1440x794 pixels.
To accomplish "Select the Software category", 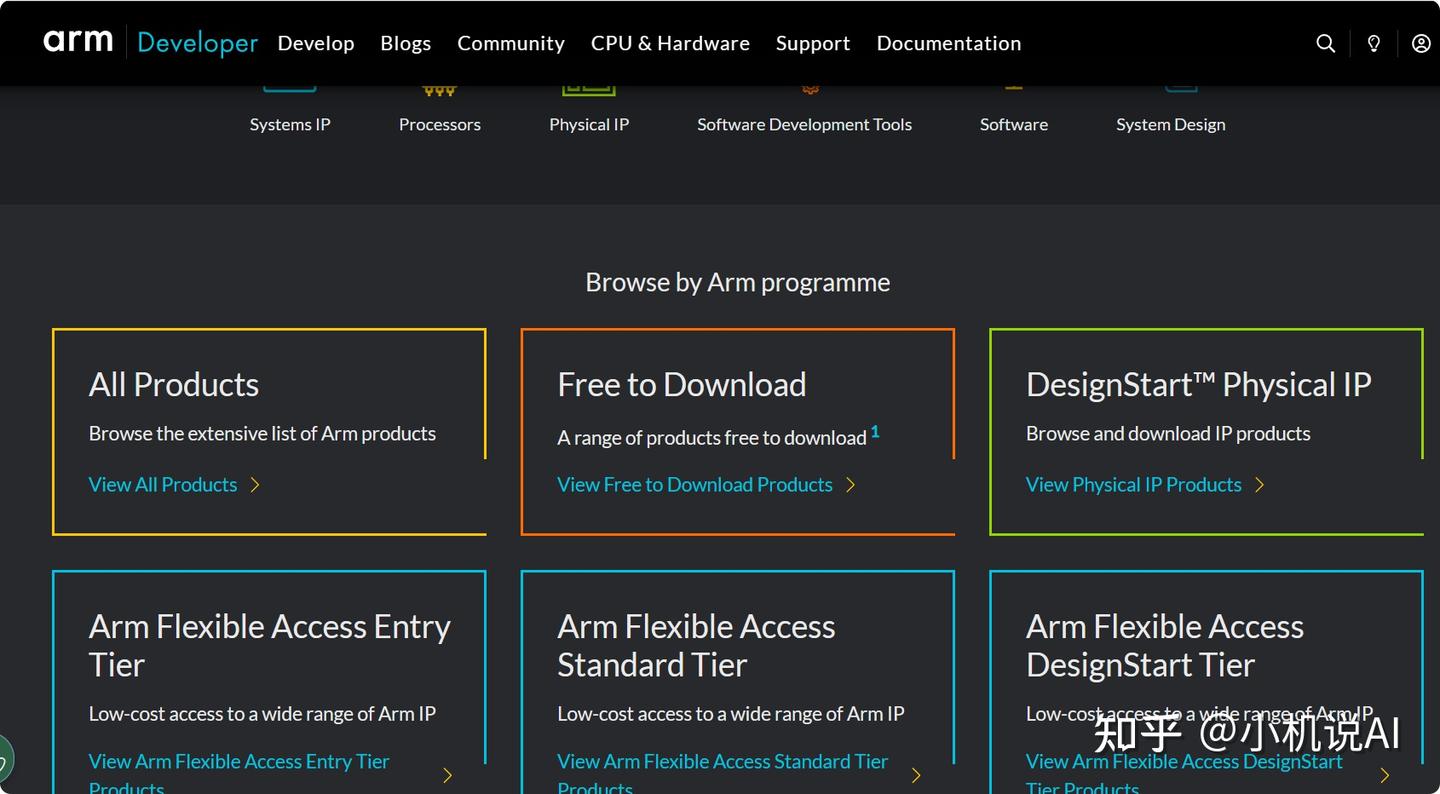I will 1014,124.
